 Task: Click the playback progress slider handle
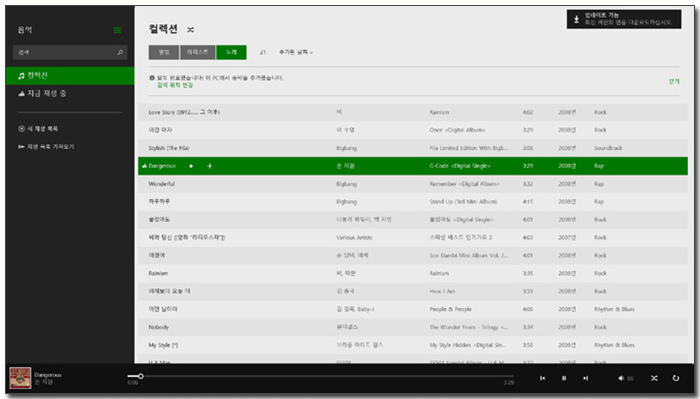[140, 376]
